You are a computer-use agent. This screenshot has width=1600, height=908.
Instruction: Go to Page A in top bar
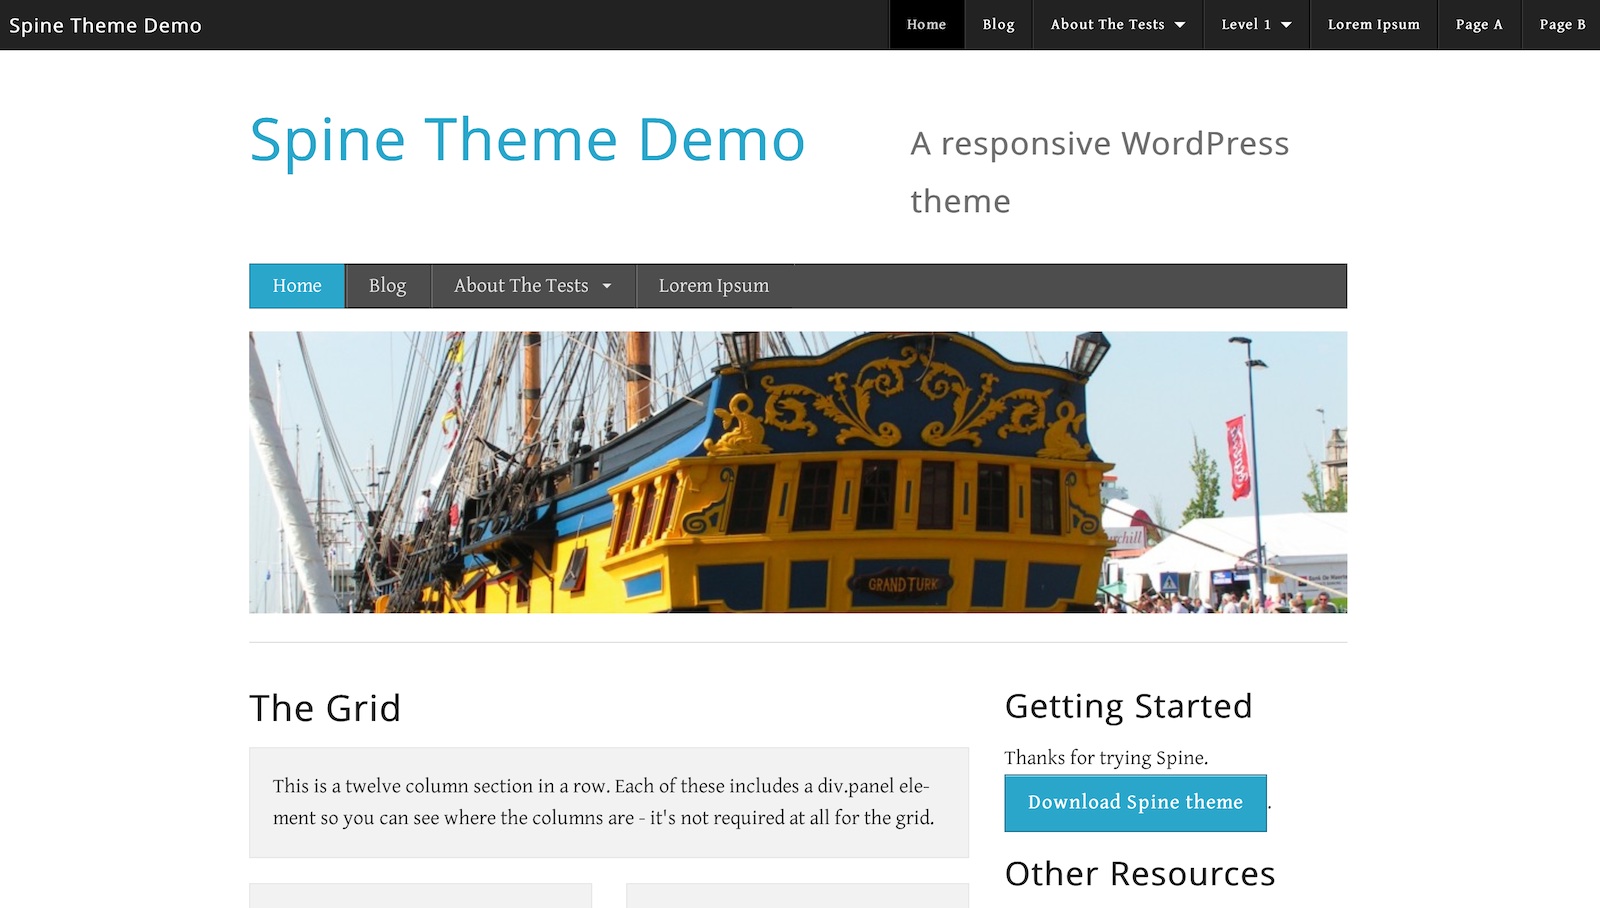[x=1478, y=24]
